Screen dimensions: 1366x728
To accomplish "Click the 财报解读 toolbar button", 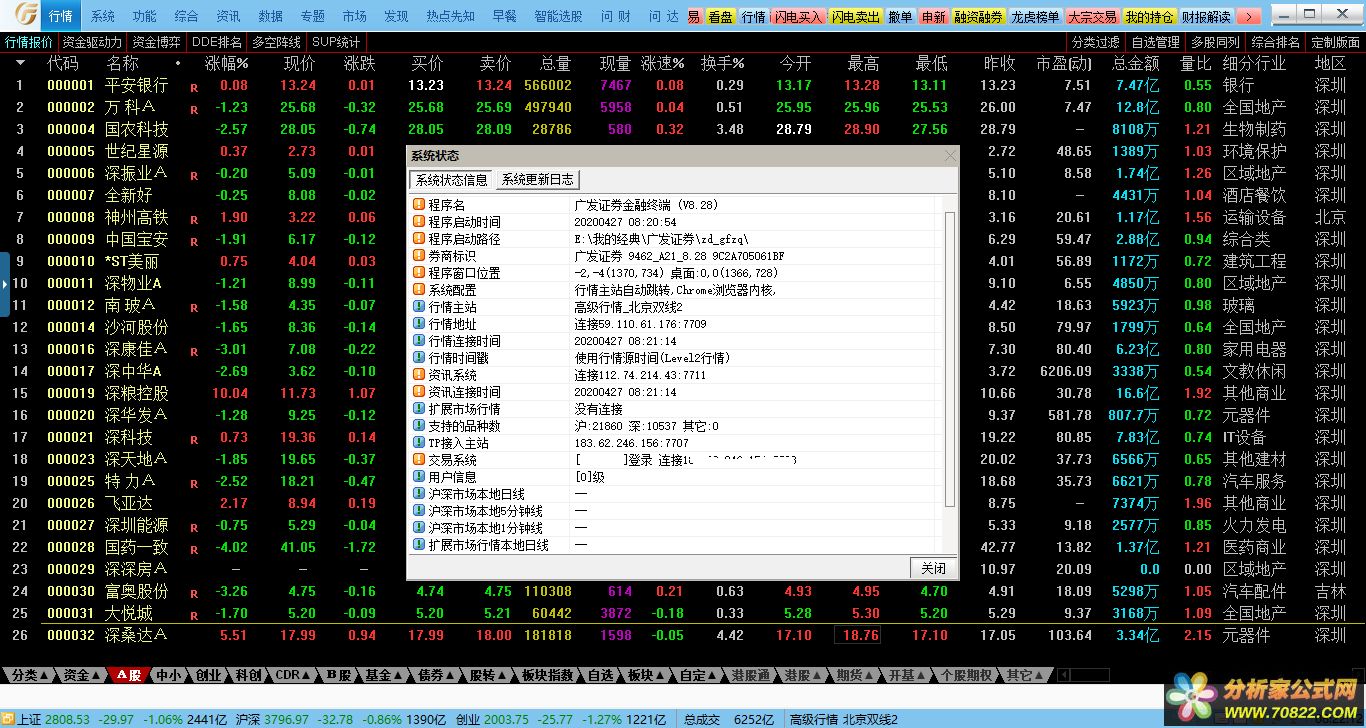I will (x=1206, y=17).
